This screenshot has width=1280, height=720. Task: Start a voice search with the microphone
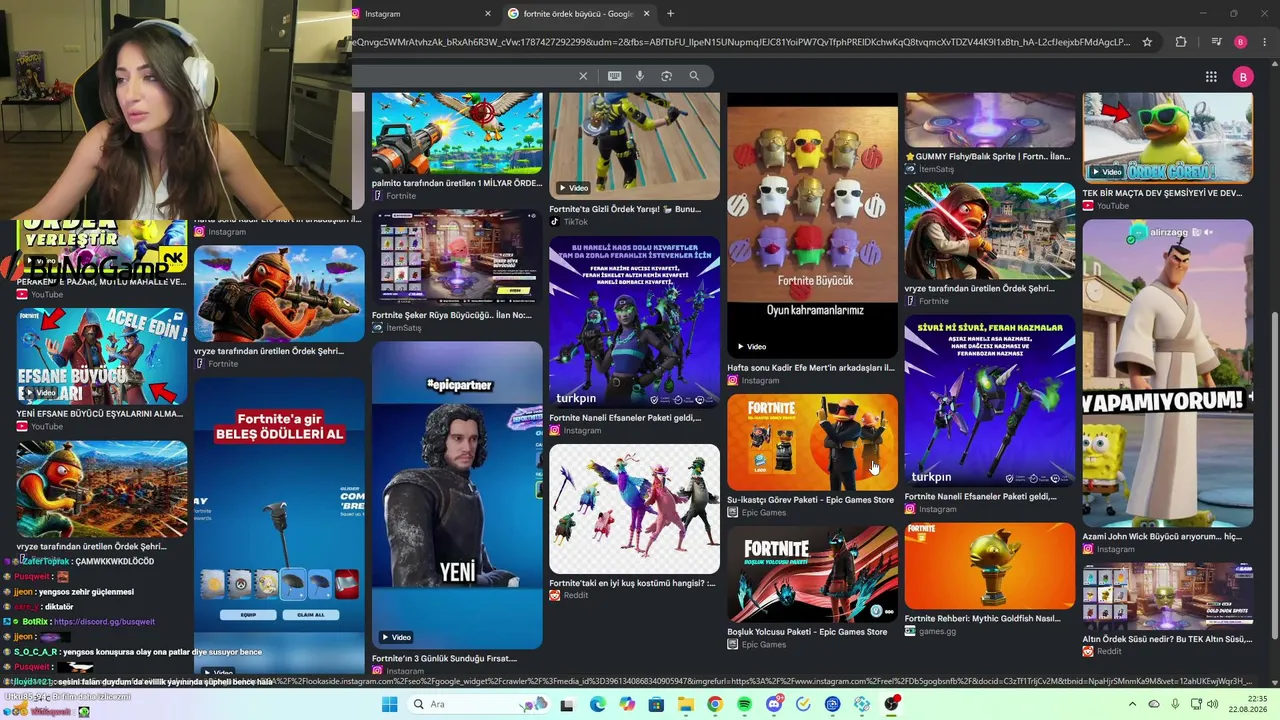(x=640, y=76)
